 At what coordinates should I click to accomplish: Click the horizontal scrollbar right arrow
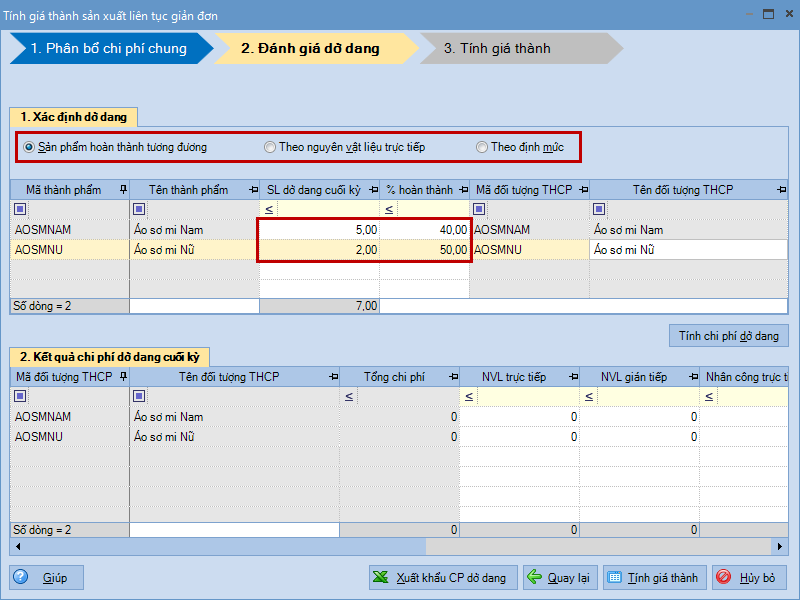click(780, 546)
